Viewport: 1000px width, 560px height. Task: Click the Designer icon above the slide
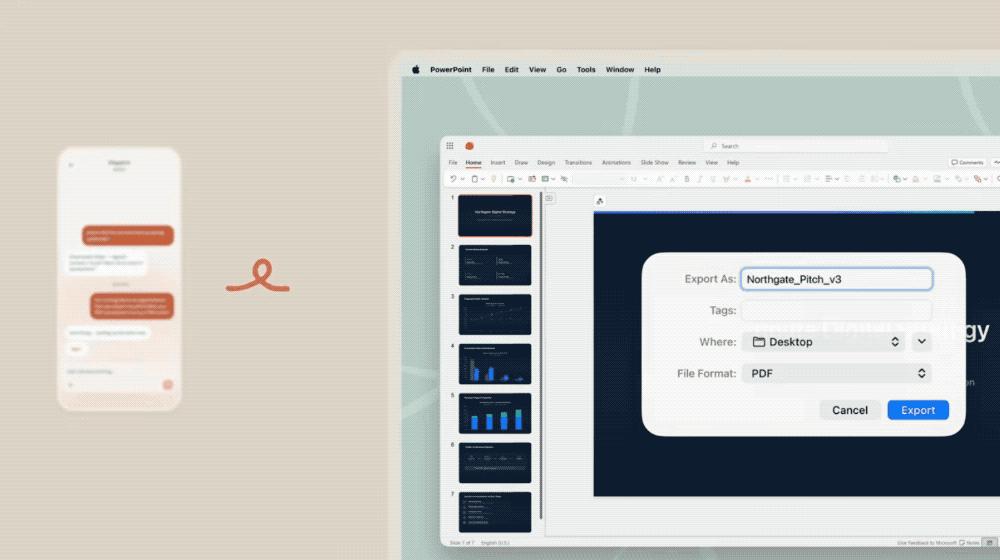click(599, 201)
